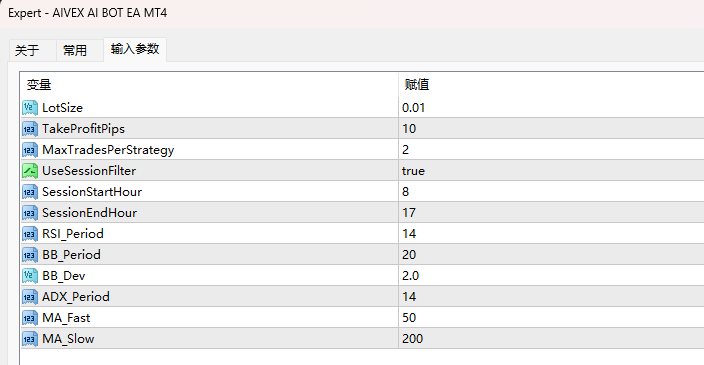Select the BB_Period variable row

point(362,255)
